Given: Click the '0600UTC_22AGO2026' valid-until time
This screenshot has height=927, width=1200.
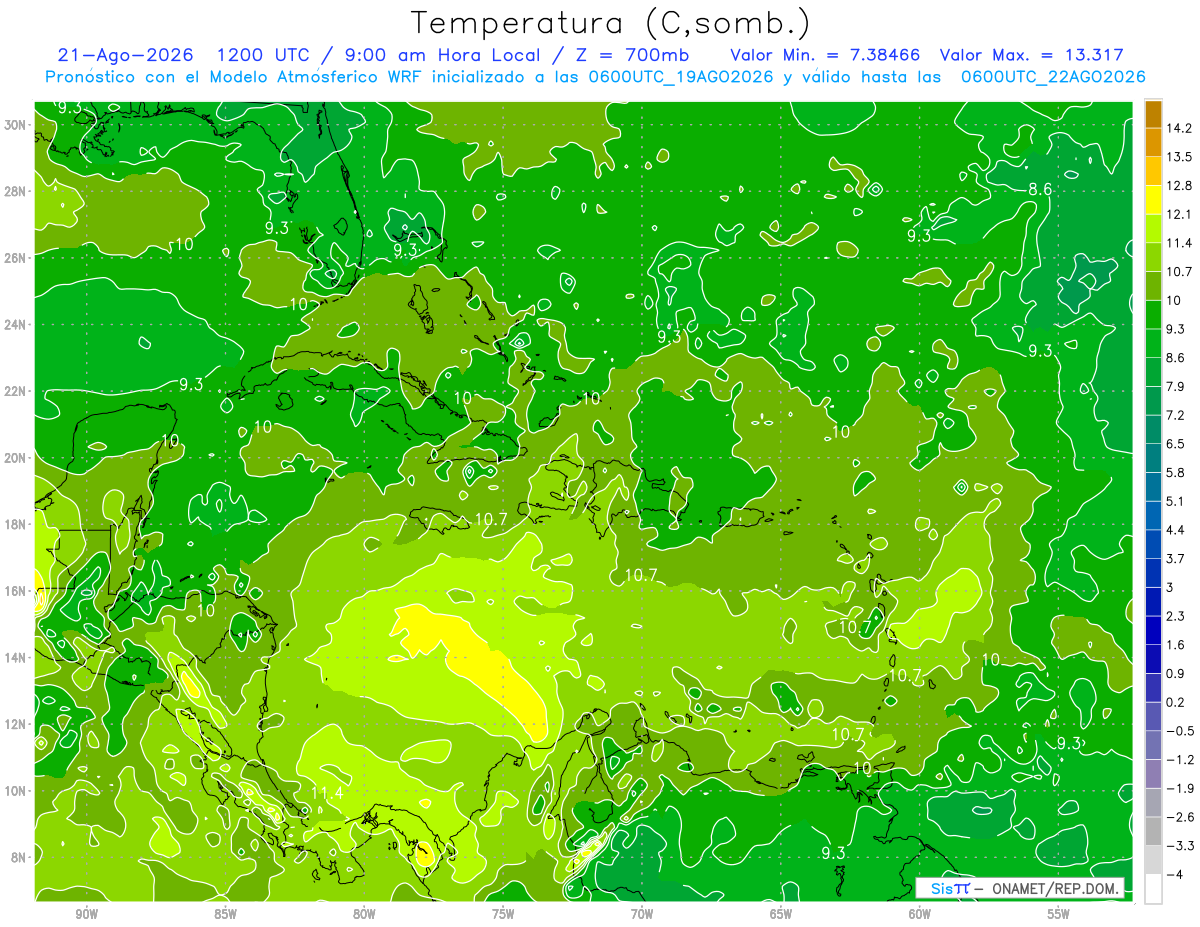Looking at the screenshot, I should coord(1053,77).
